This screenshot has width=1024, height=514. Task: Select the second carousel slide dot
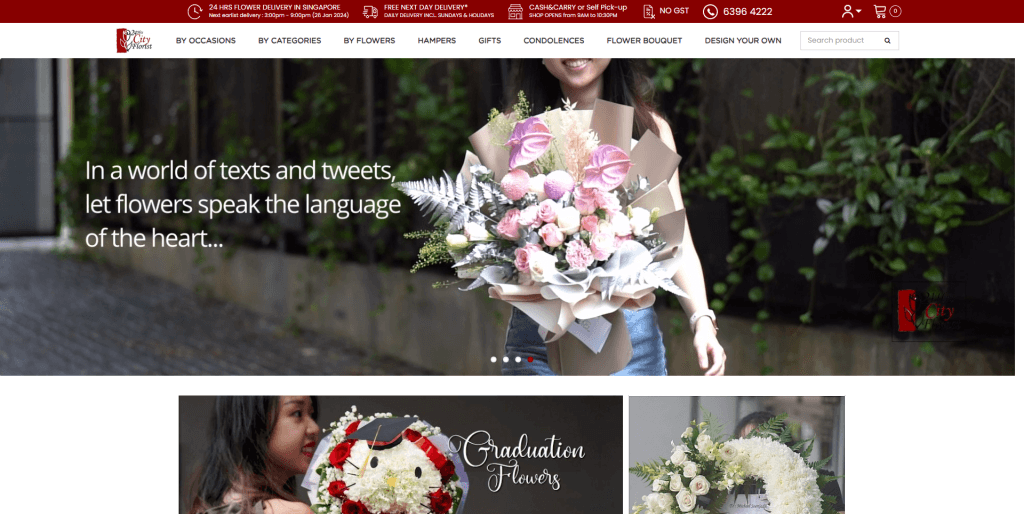[x=505, y=359]
